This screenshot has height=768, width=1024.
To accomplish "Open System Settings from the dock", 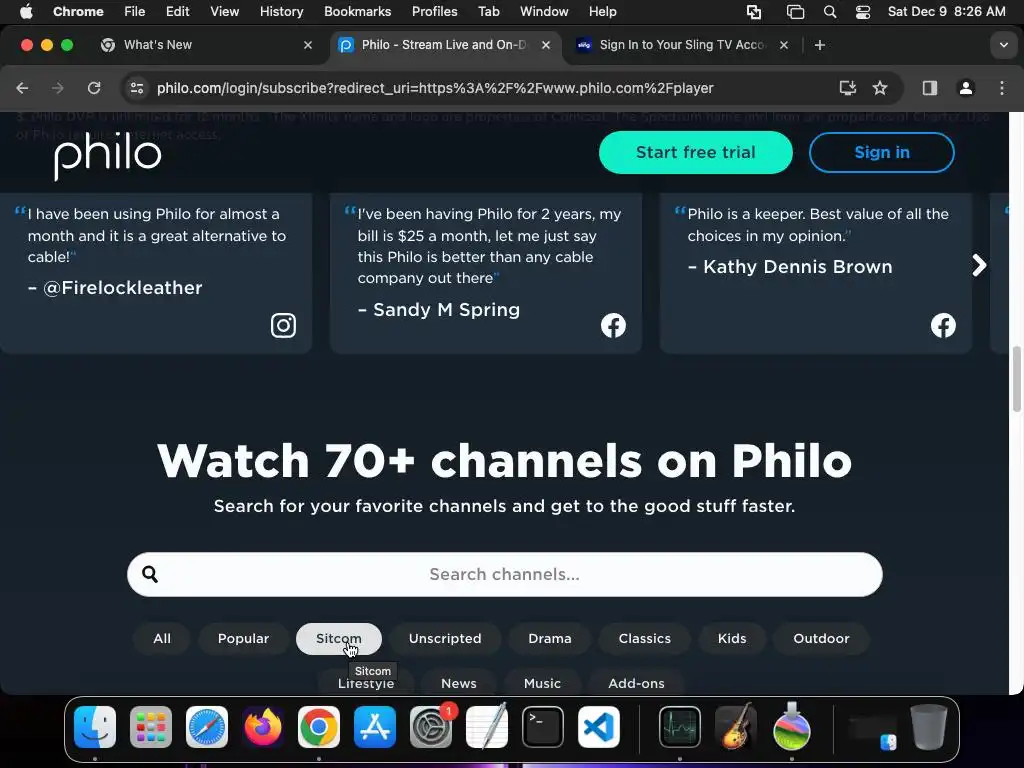I will coord(431,727).
